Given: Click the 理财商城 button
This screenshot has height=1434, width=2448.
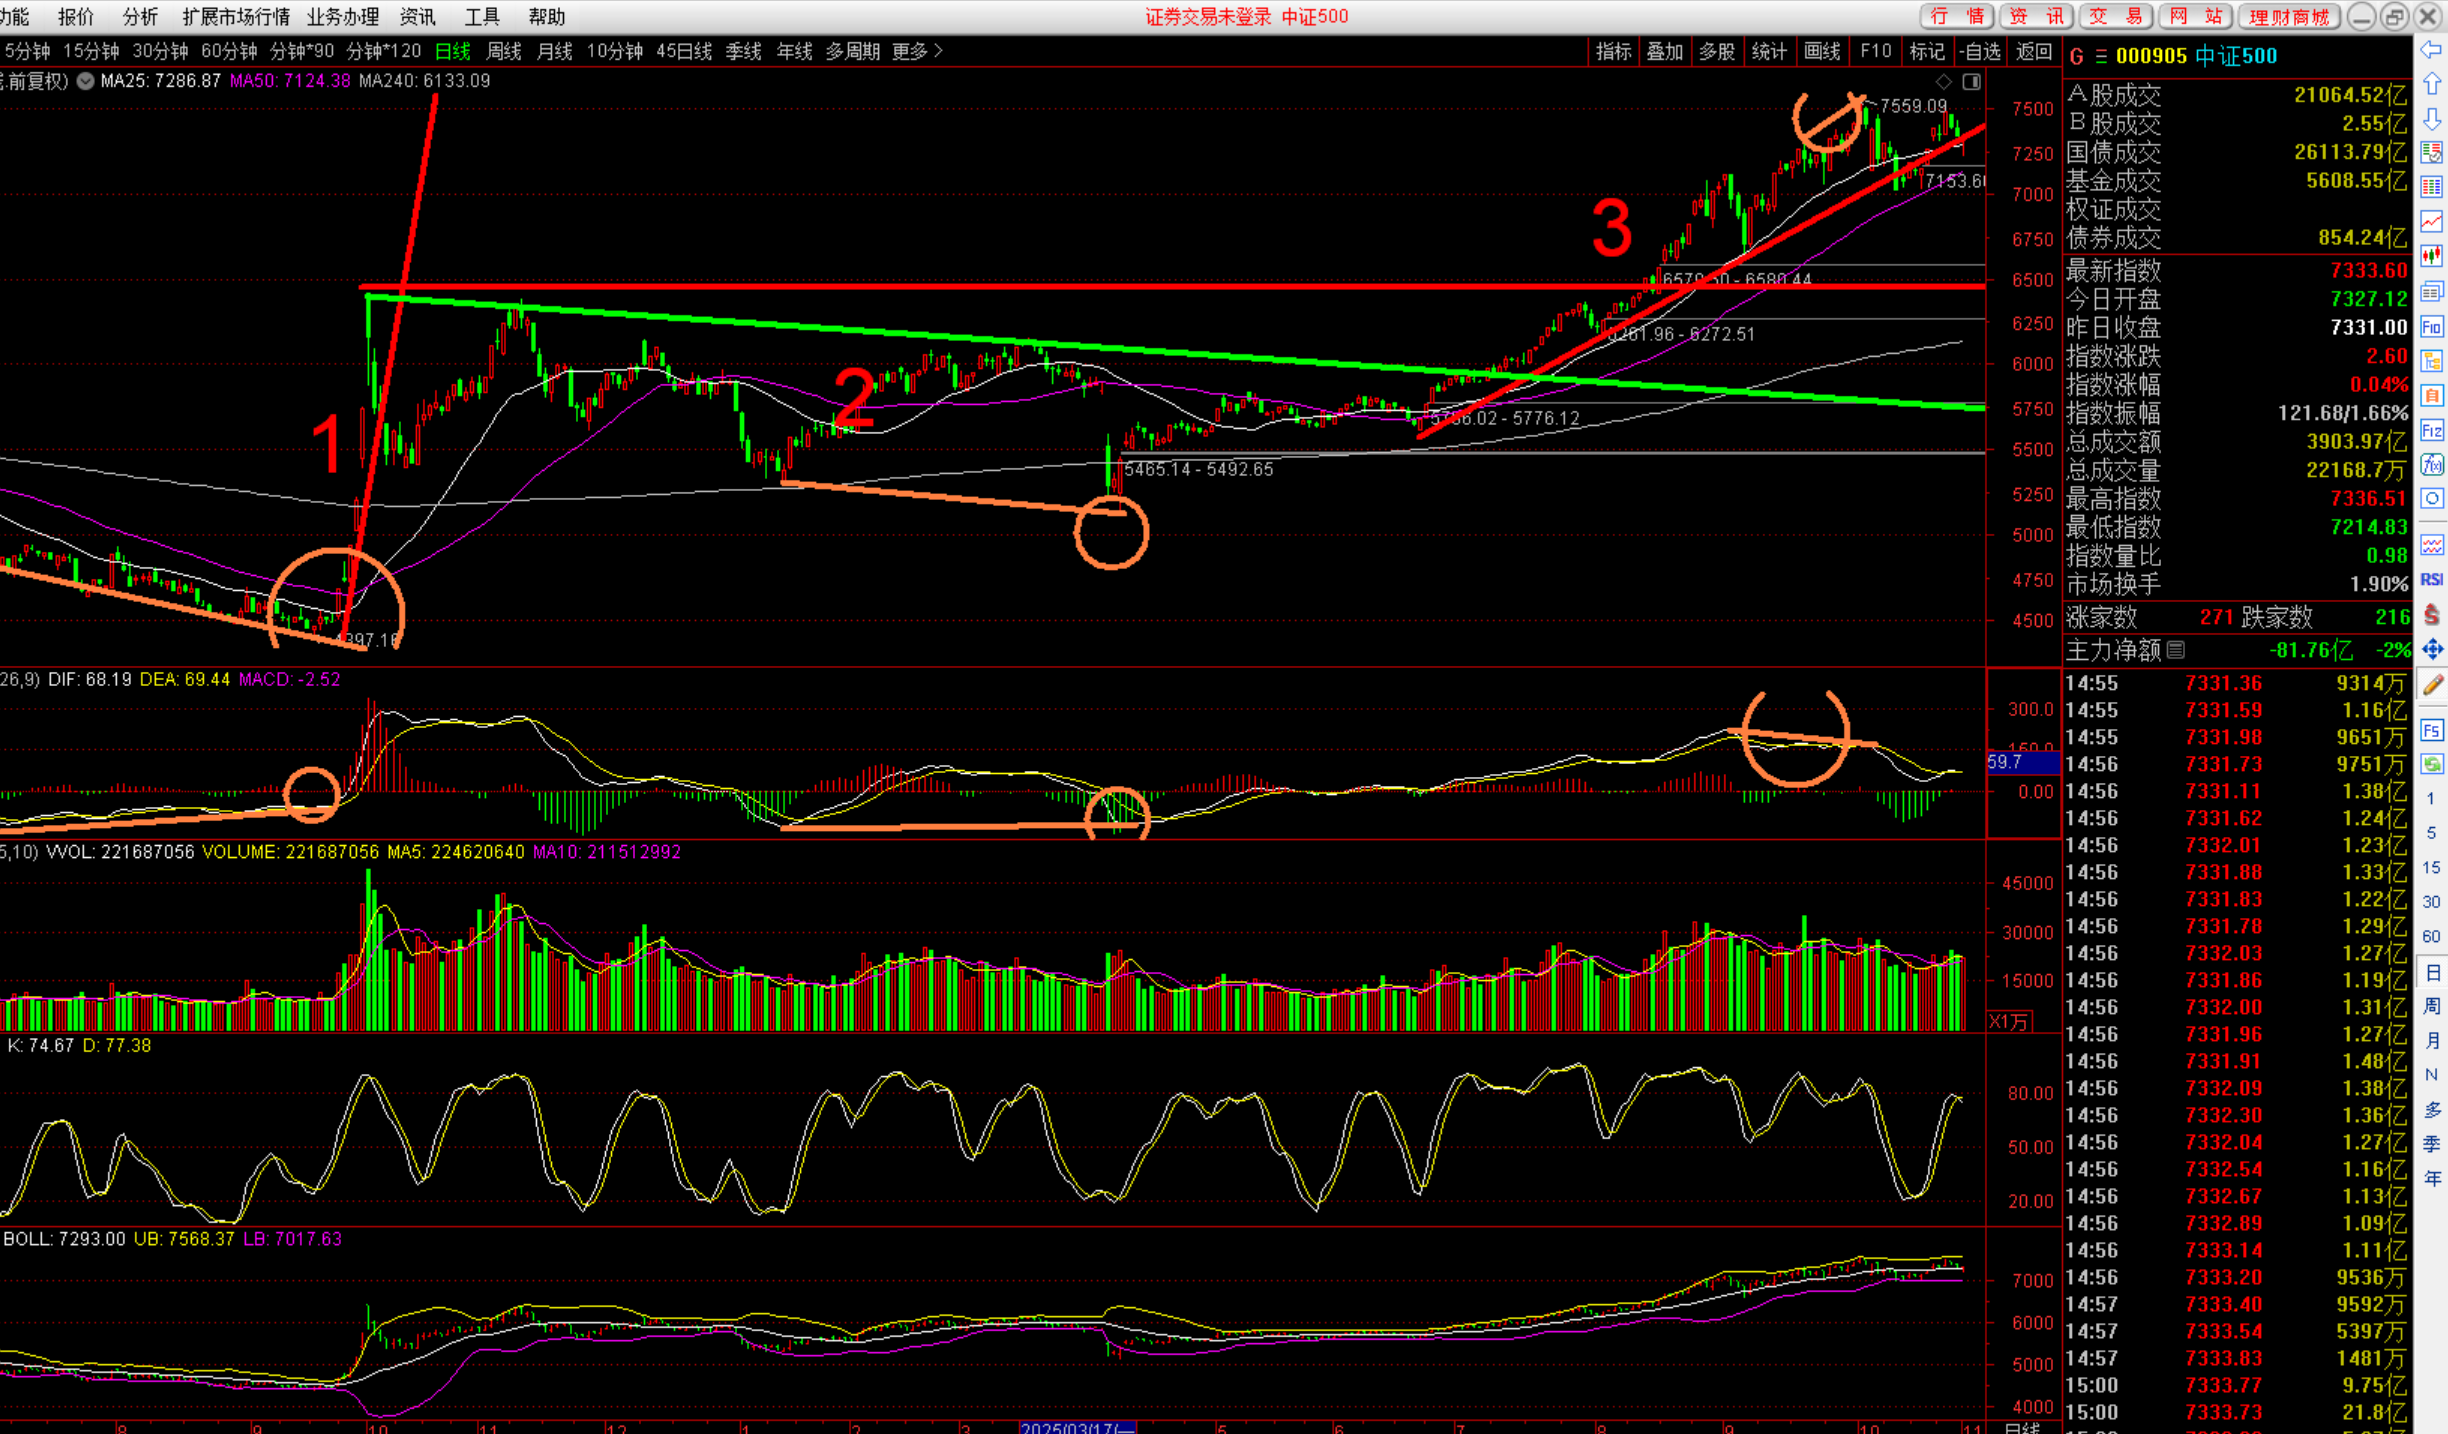Looking at the screenshot, I should coord(2288,17).
